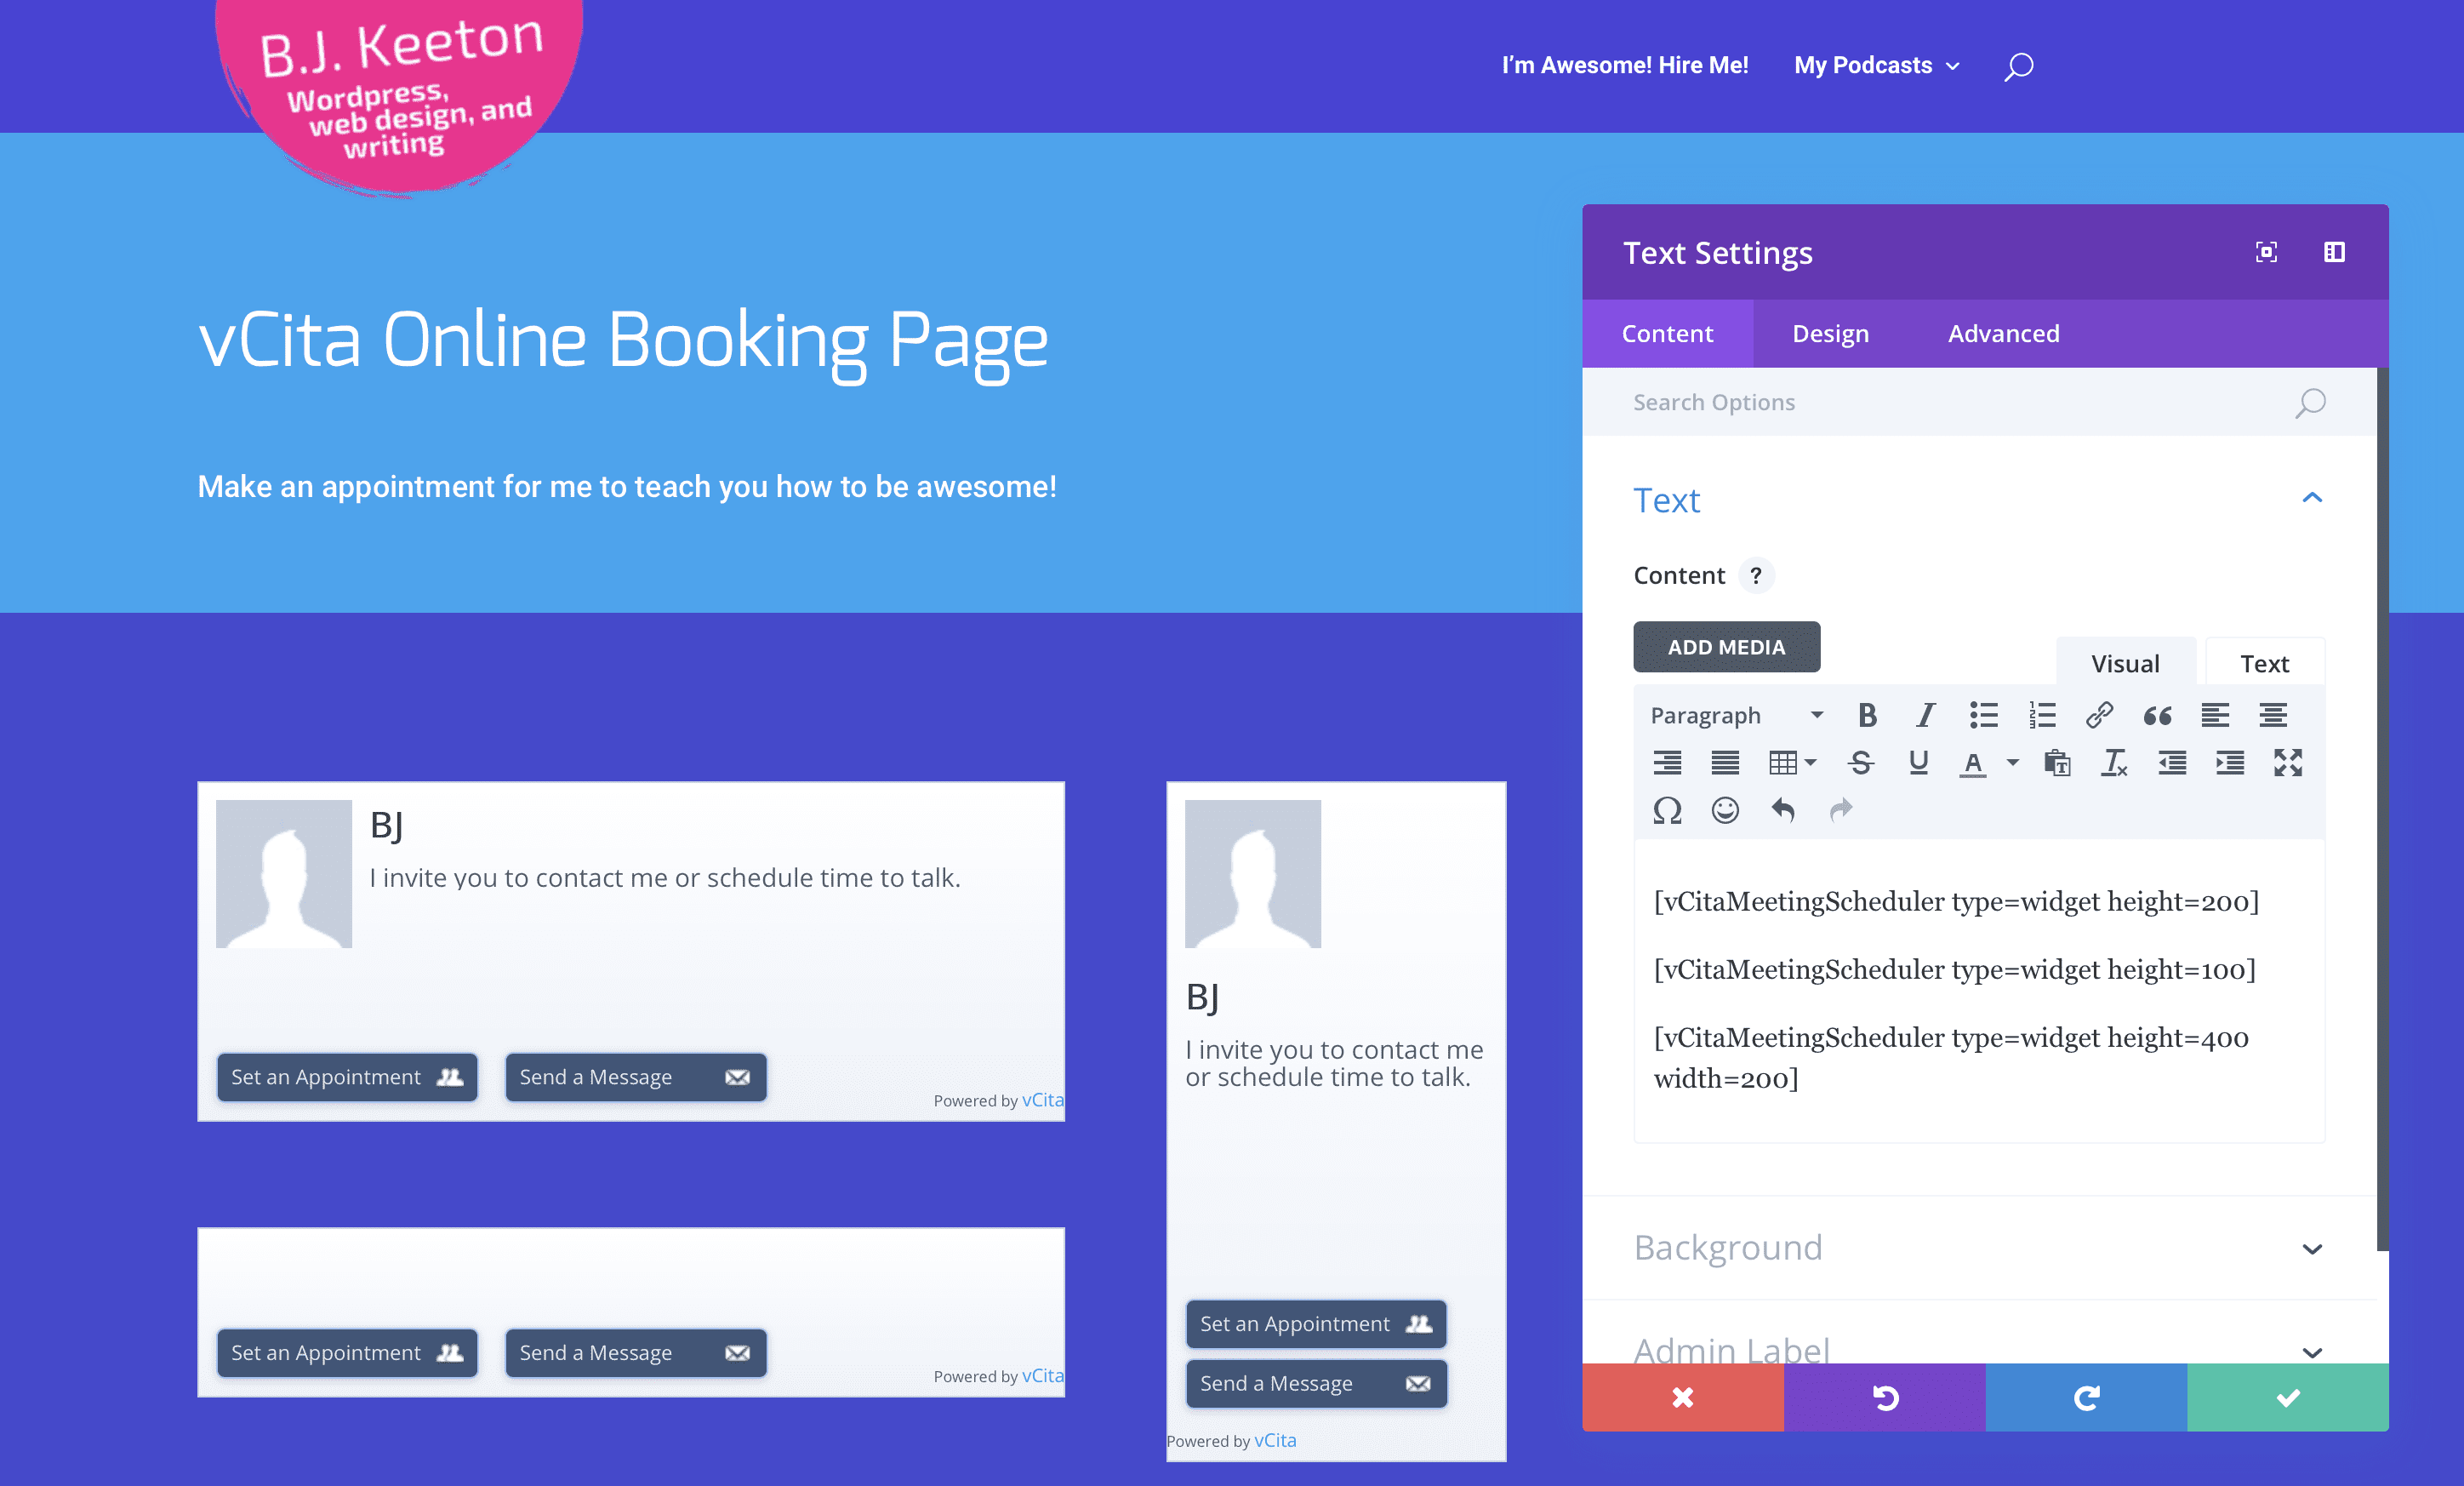This screenshot has width=2464, height=1486.
Task: Insert a link using chain icon
Action: pos(2099,715)
